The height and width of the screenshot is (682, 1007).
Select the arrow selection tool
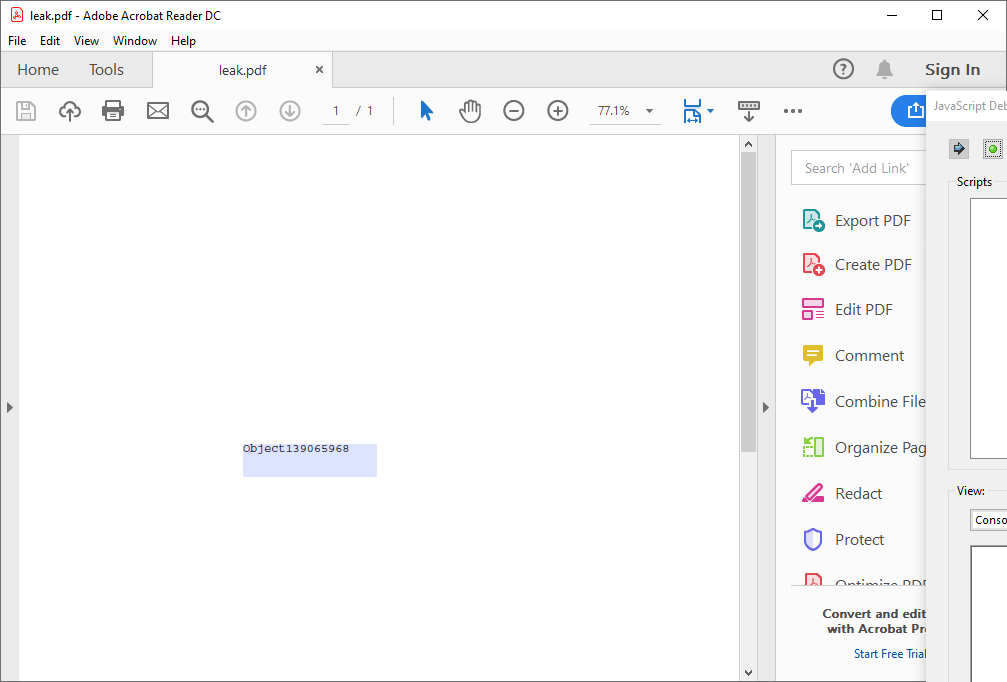point(426,111)
